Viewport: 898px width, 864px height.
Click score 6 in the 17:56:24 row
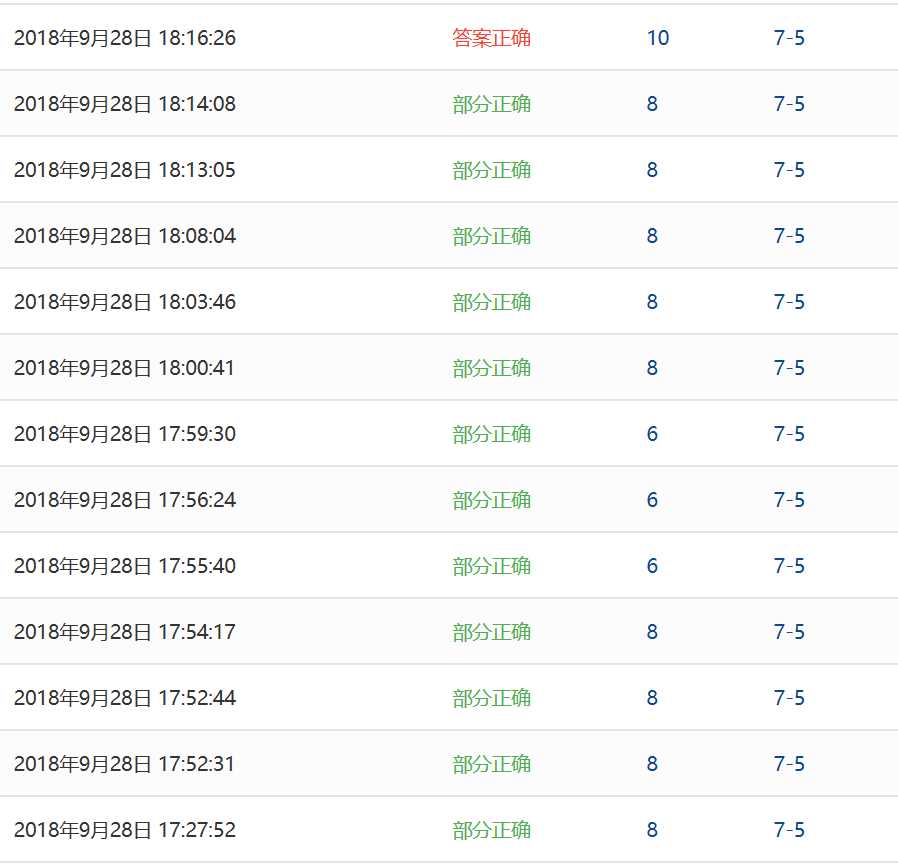652,500
